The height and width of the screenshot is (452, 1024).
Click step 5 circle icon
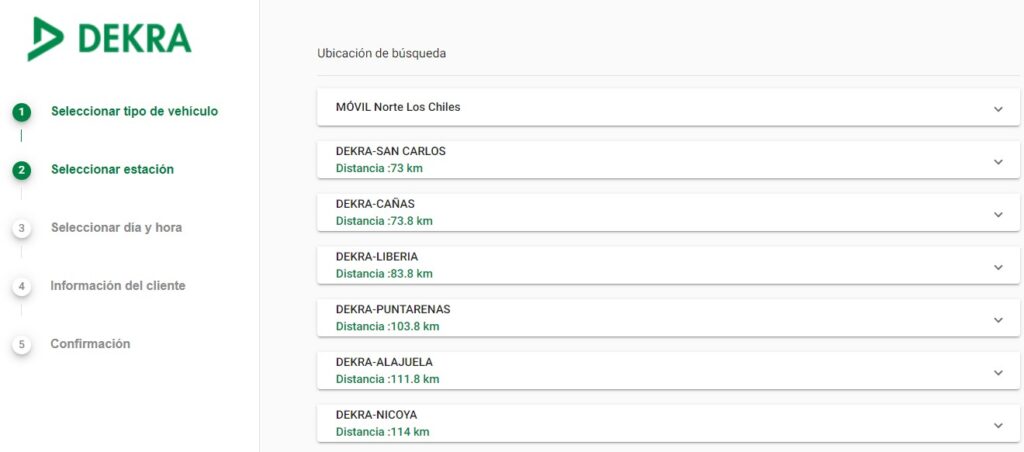(22, 344)
